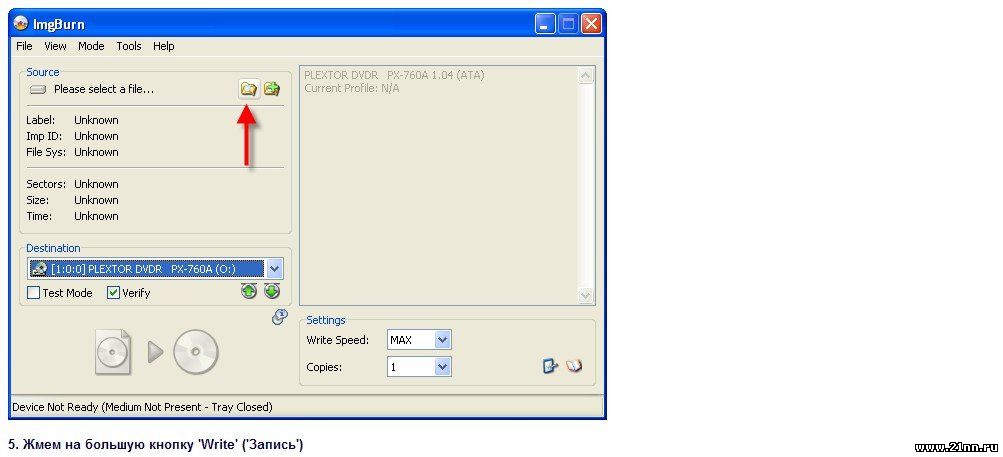1003x457 pixels.
Task: Click the PLEXTOR DVDR PX-760A 1.04 (ATA) line
Action: (x=394, y=75)
